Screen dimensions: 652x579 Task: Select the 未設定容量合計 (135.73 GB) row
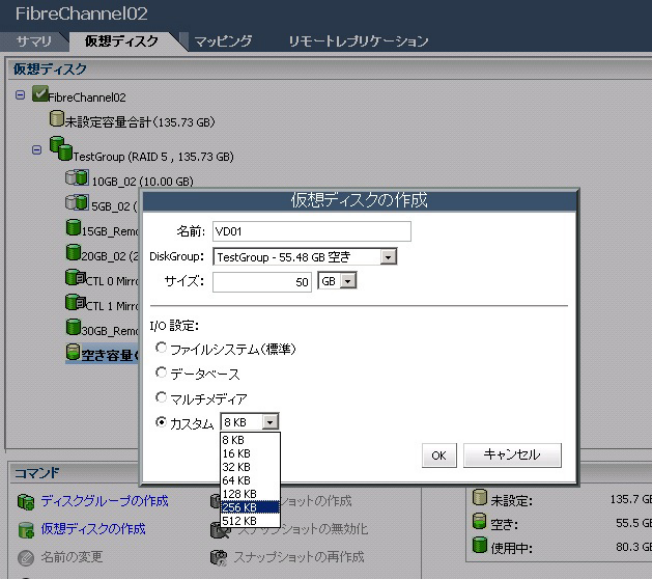pyautogui.click(x=140, y=122)
